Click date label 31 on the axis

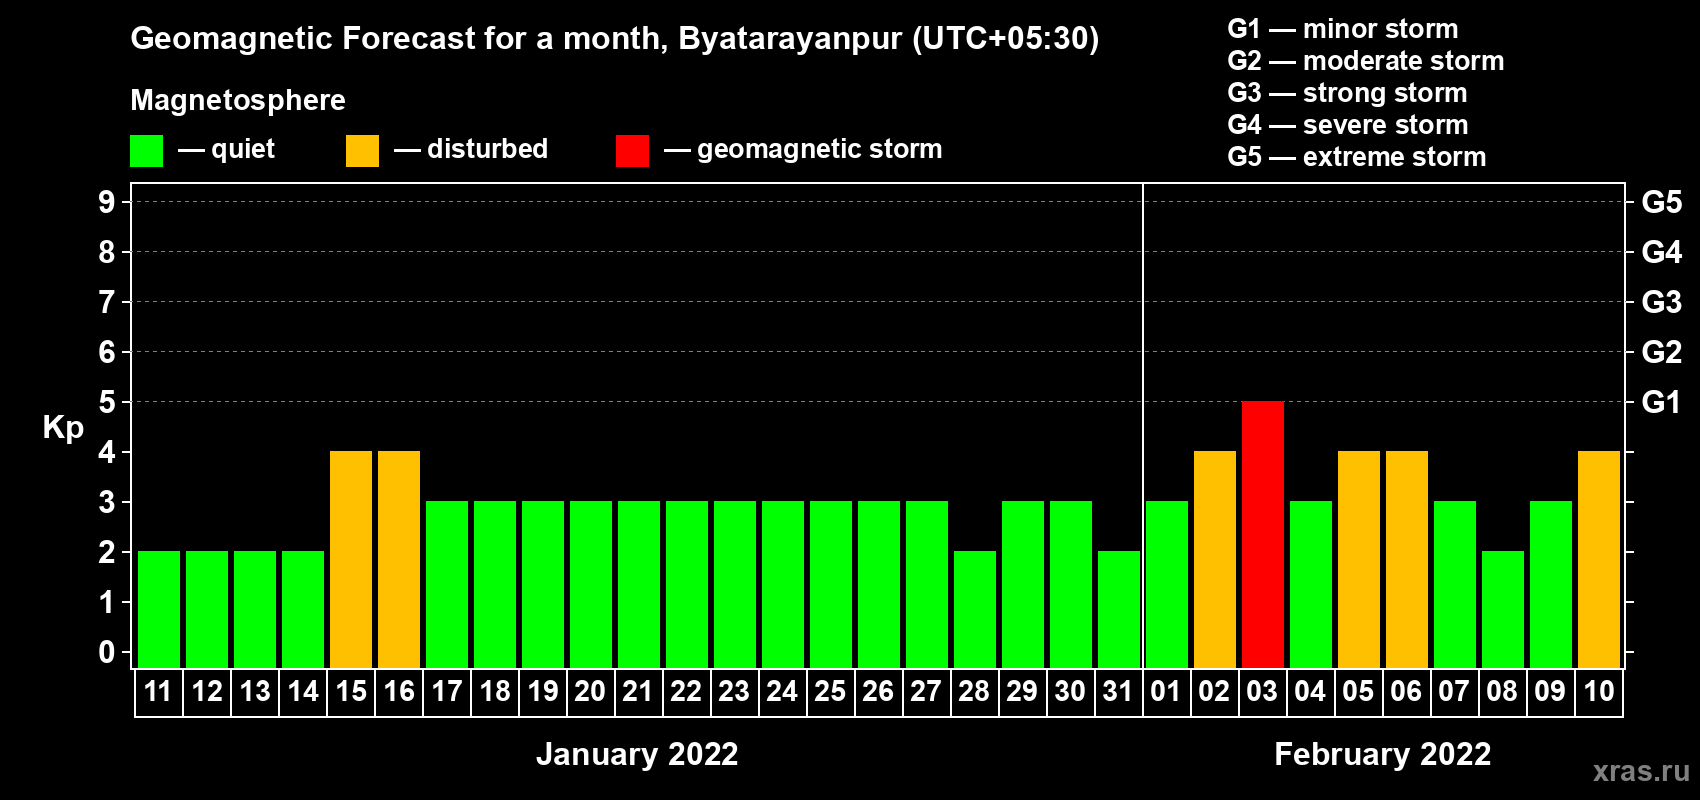tap(1119, 692)
